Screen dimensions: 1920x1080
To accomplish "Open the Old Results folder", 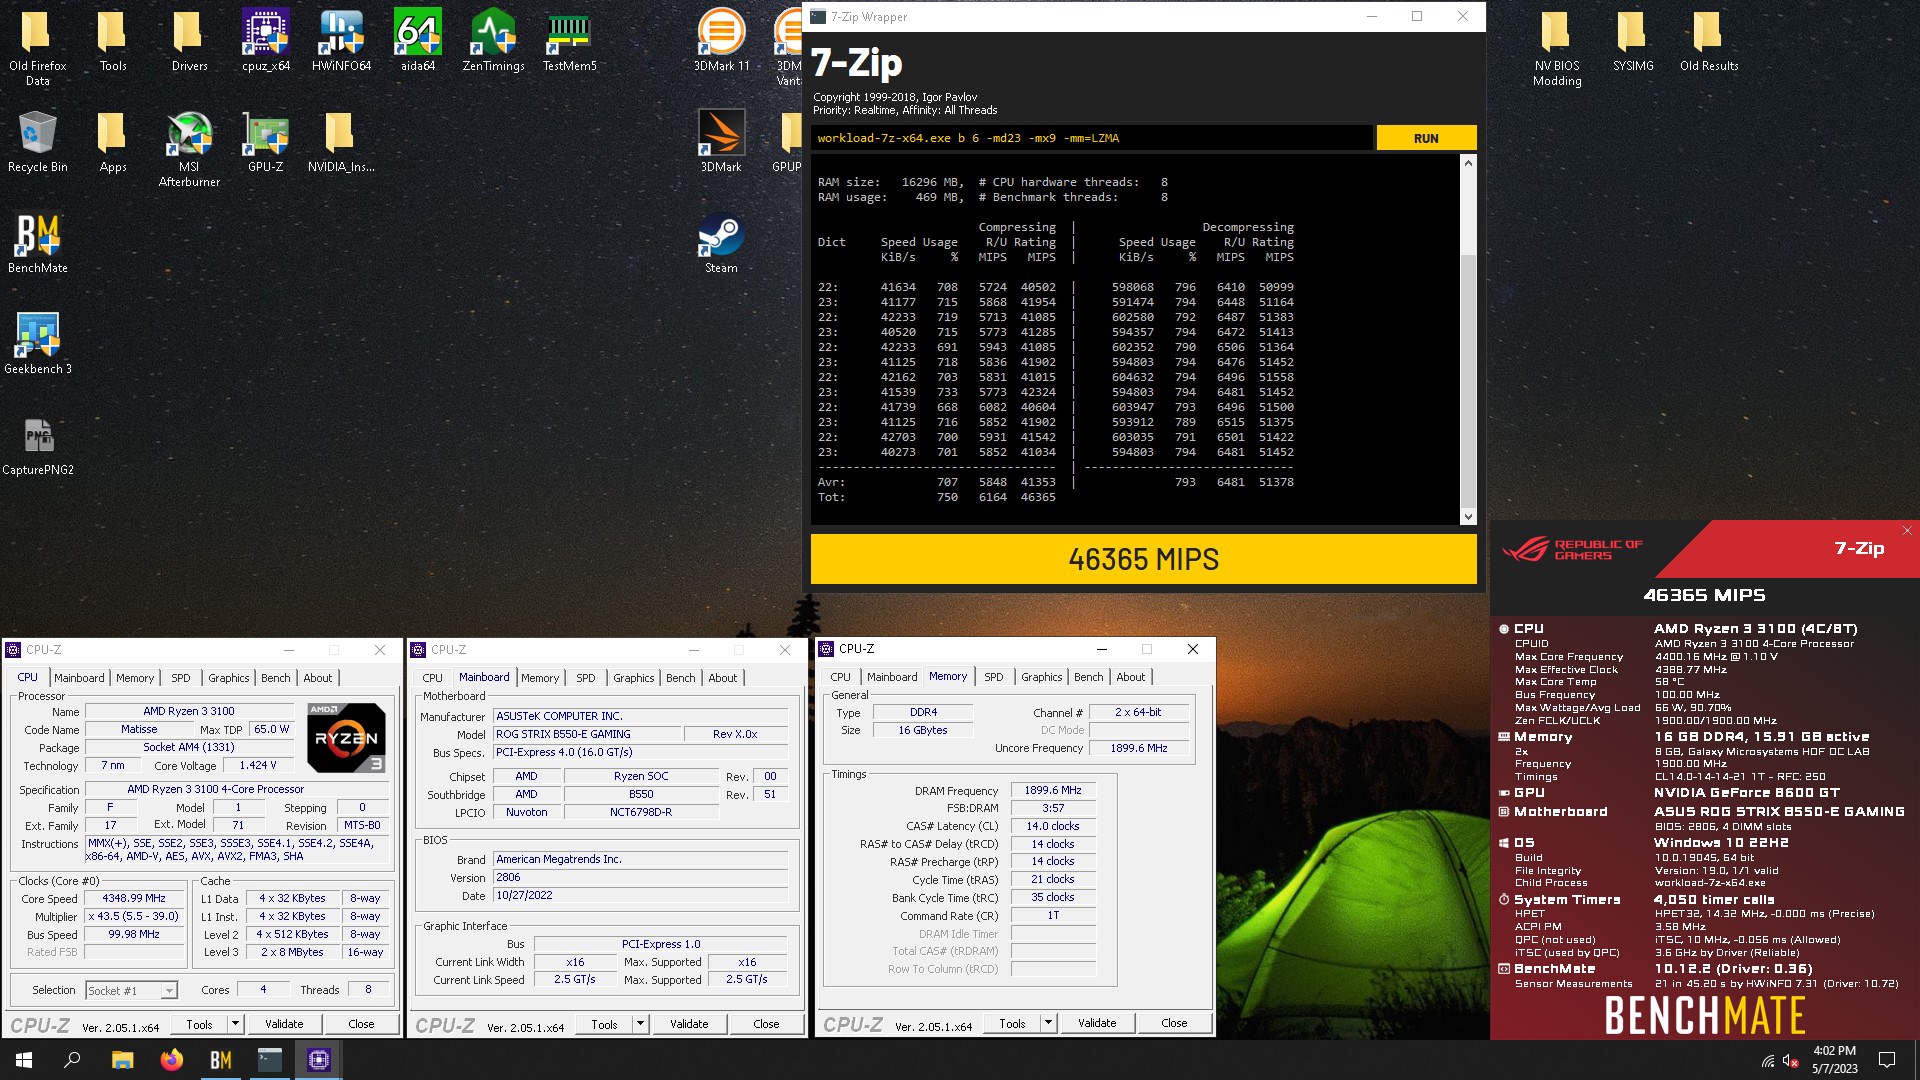I will pyautogui.click(x=1709, y=40).
